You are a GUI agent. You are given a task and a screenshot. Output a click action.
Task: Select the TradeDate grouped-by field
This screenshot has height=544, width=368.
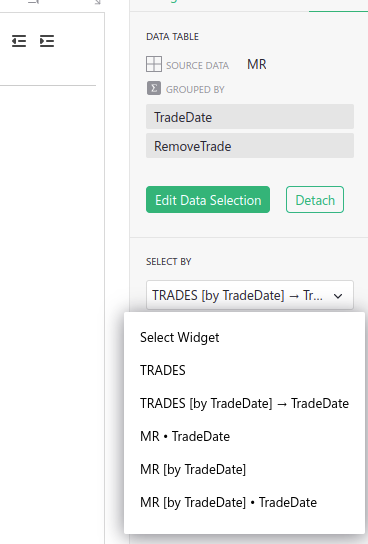point(250,117)
